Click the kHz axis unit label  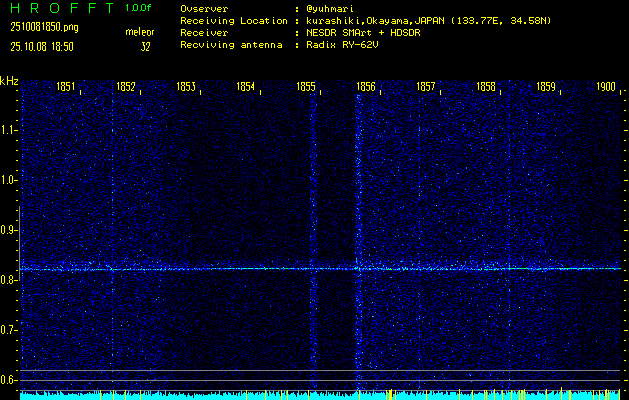pyautogui.click(x=9, y=81)
